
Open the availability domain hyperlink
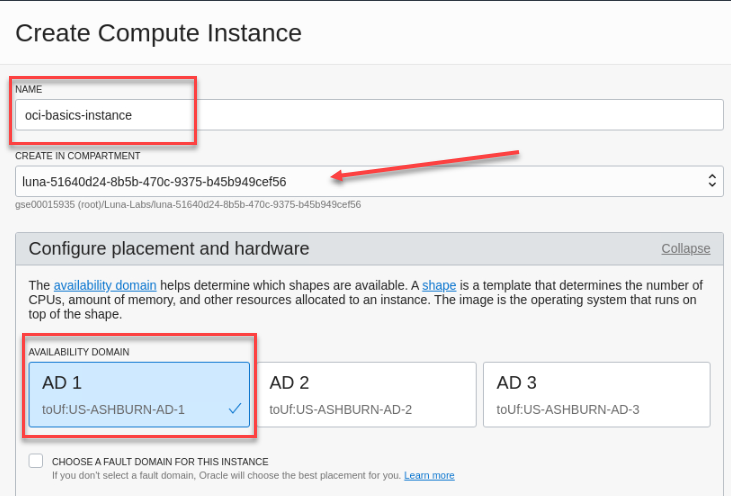(105, 285)
